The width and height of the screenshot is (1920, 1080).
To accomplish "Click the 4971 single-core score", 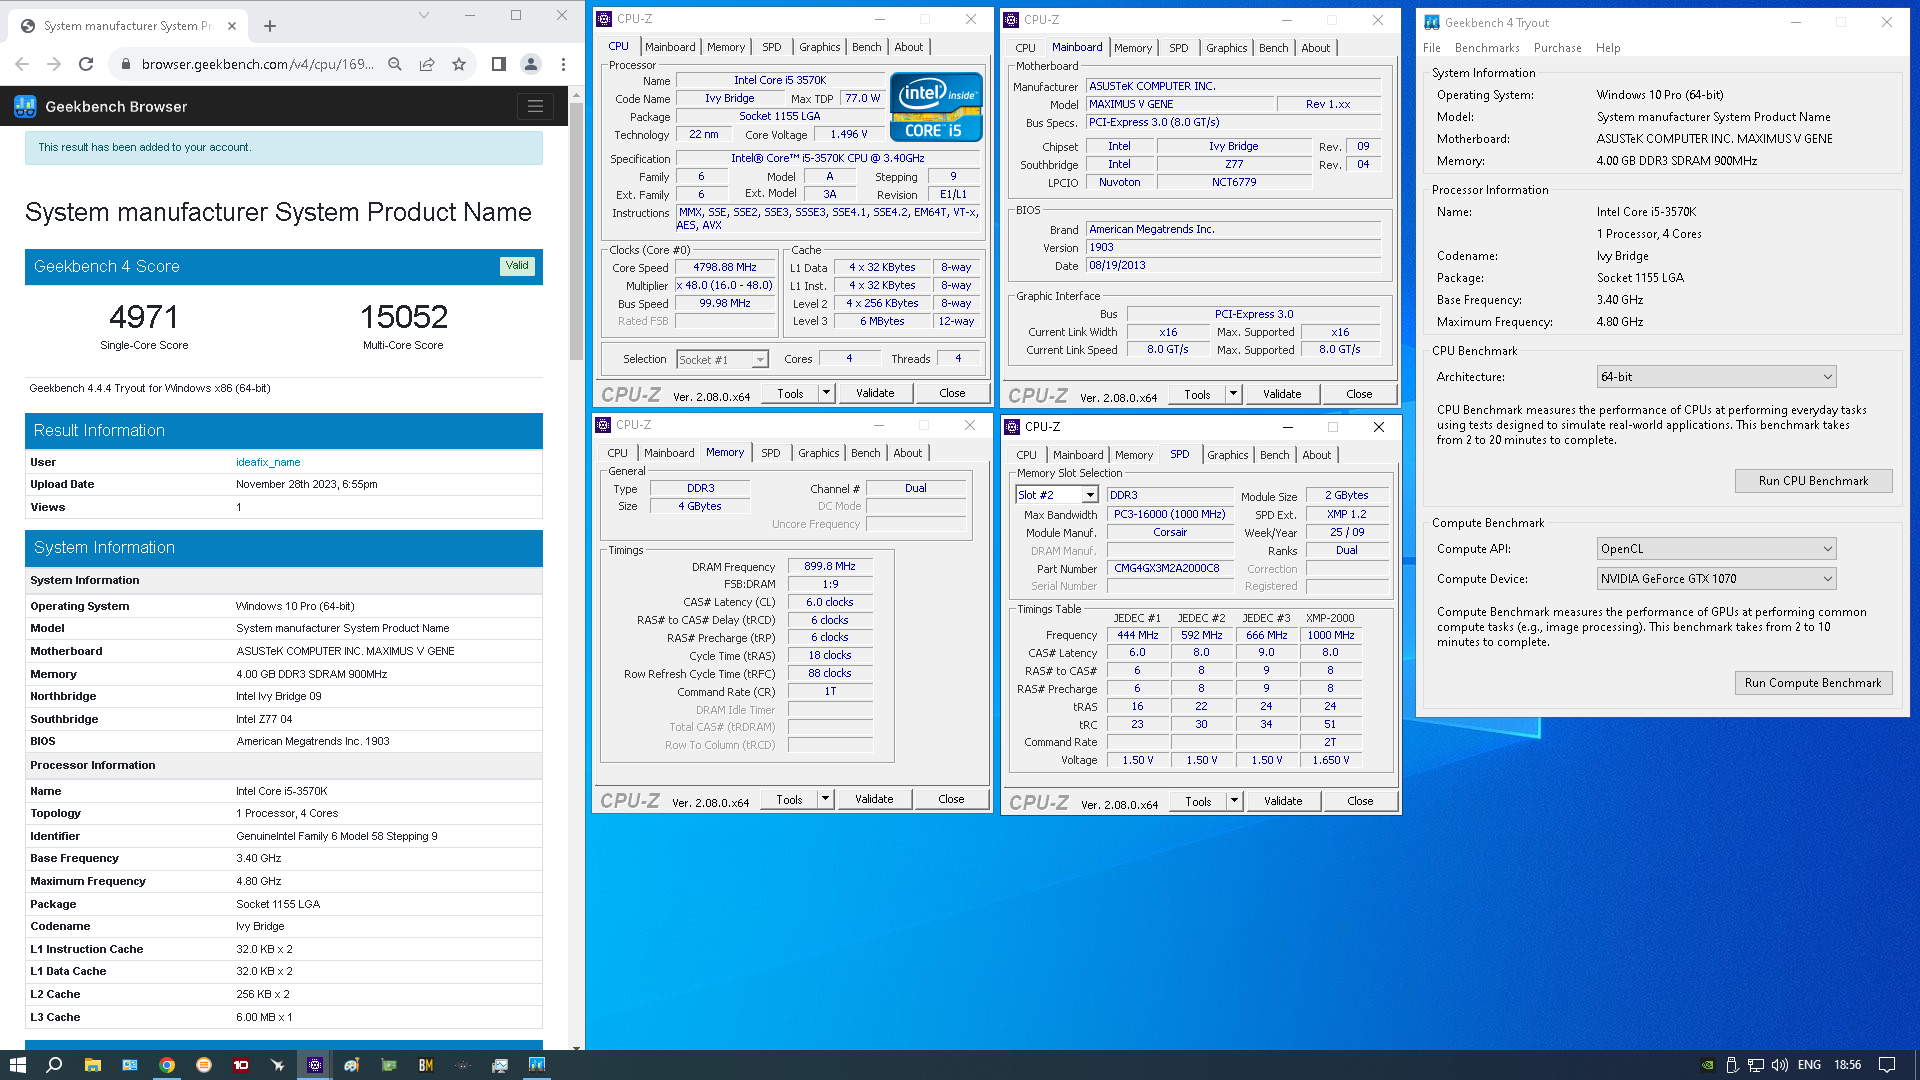I will pyautogui.click(x=144, y=317).
